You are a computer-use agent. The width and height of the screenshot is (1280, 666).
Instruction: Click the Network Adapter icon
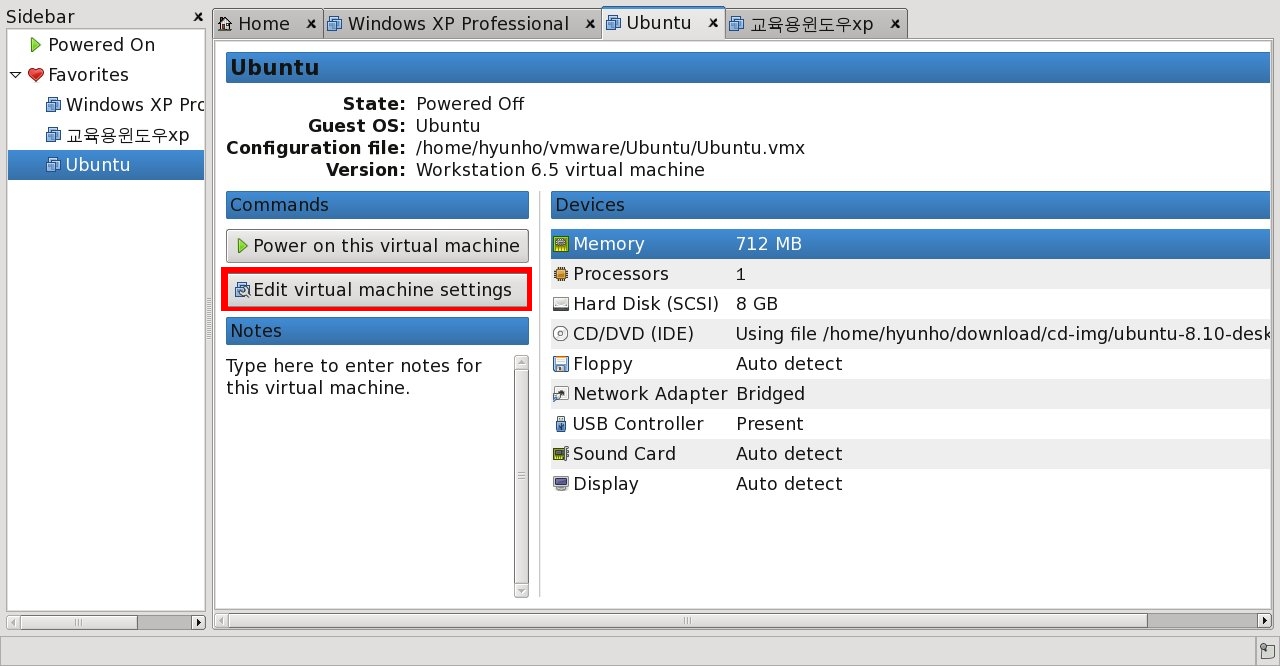pyautogui.click(x=561, y=394)
